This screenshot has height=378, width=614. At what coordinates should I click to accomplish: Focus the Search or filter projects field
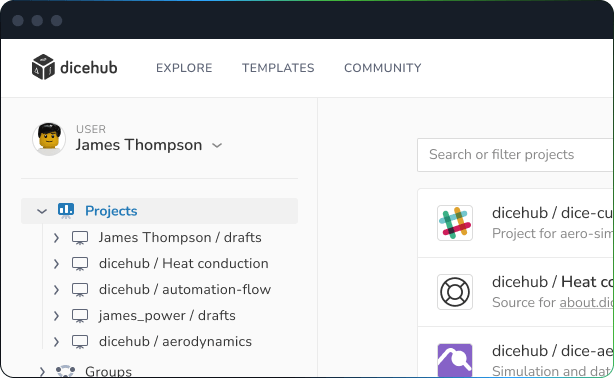(515, 155)
